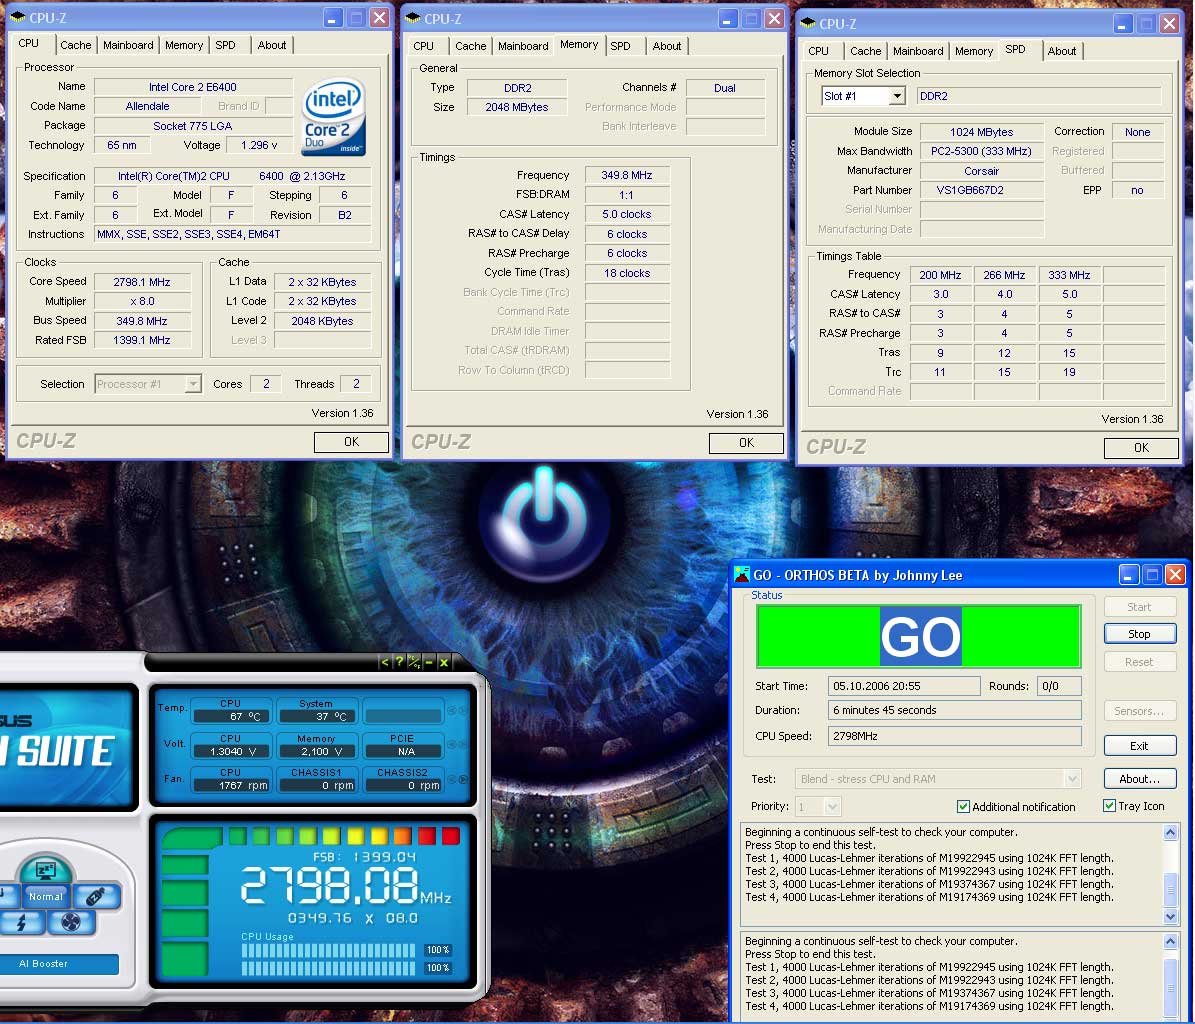The width and height of the screenshot is (1195, 1024).
Task: Click the Duration field showing 6 minutes 45 seconds
Action: tap(954, 710)
